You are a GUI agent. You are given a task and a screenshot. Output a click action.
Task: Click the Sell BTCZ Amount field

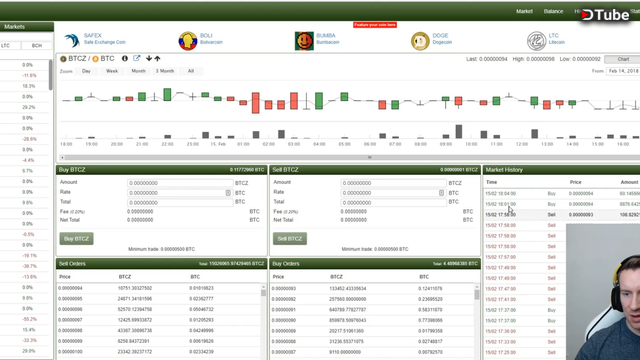pyautogui.click(x=393, y=183)
